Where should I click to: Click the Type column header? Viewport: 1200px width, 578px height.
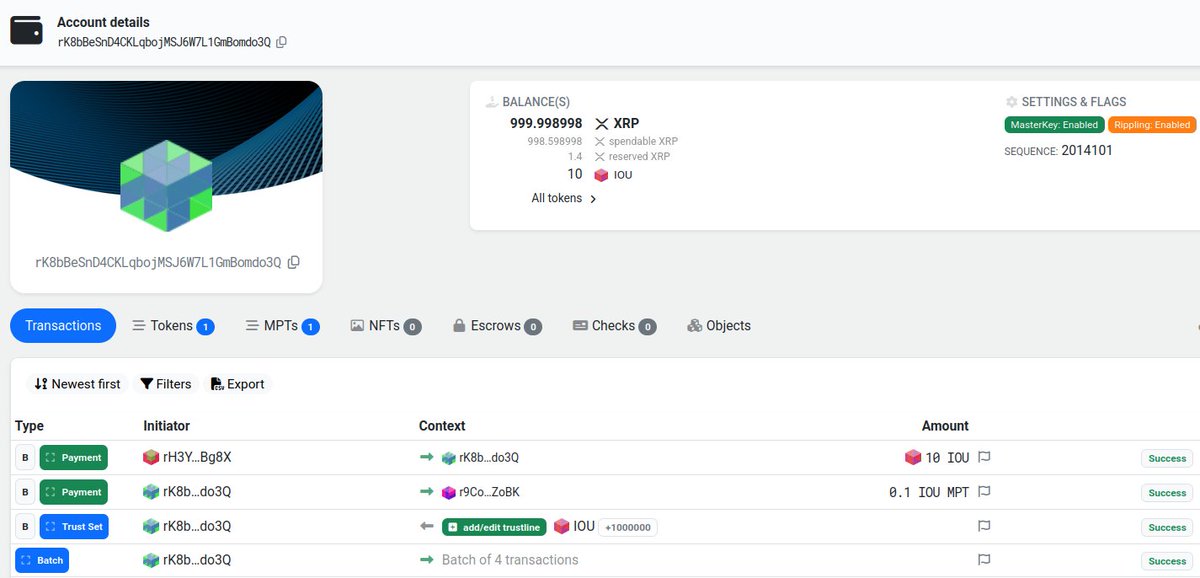click(x=30, y=426)
